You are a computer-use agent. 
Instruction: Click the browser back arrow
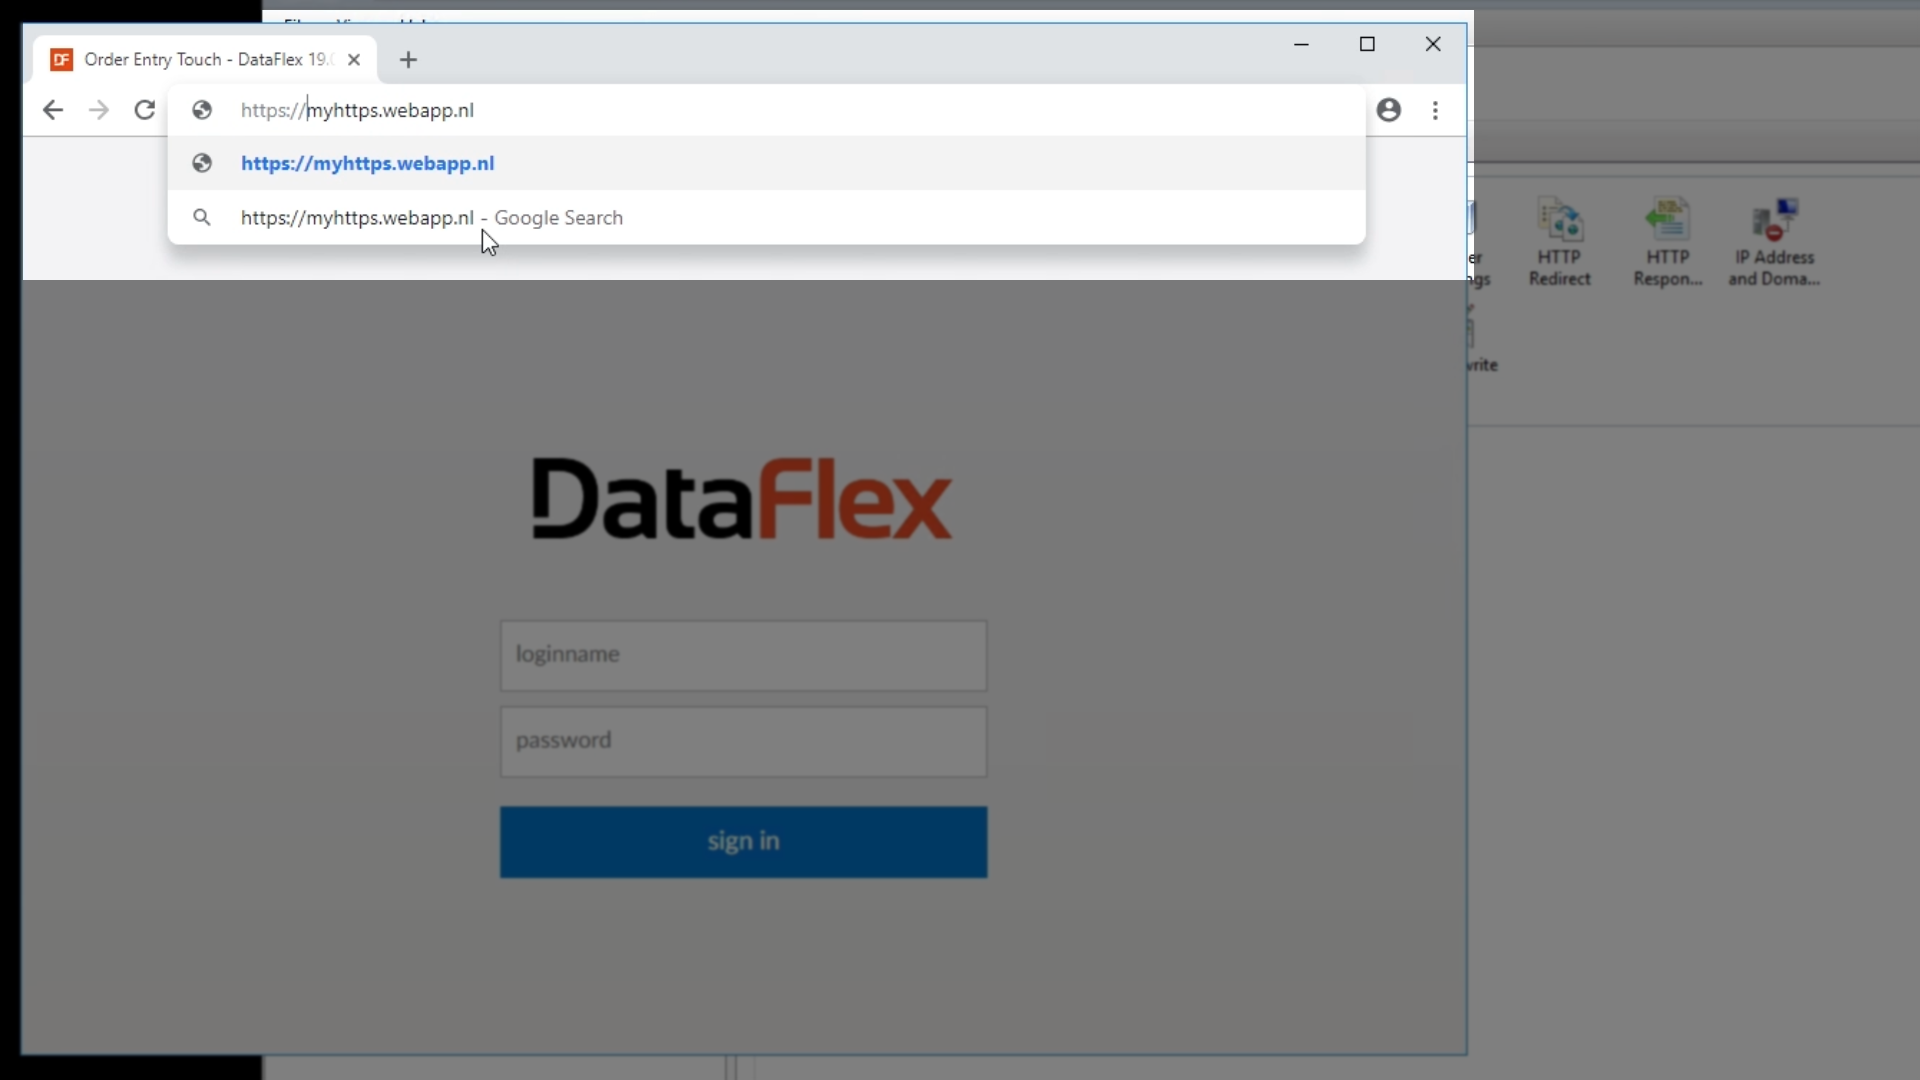[x=53, y=110]
